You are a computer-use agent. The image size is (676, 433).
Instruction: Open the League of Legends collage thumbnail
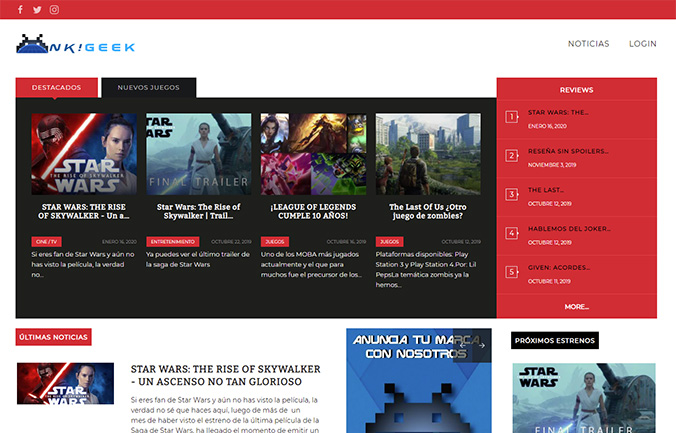313,154
